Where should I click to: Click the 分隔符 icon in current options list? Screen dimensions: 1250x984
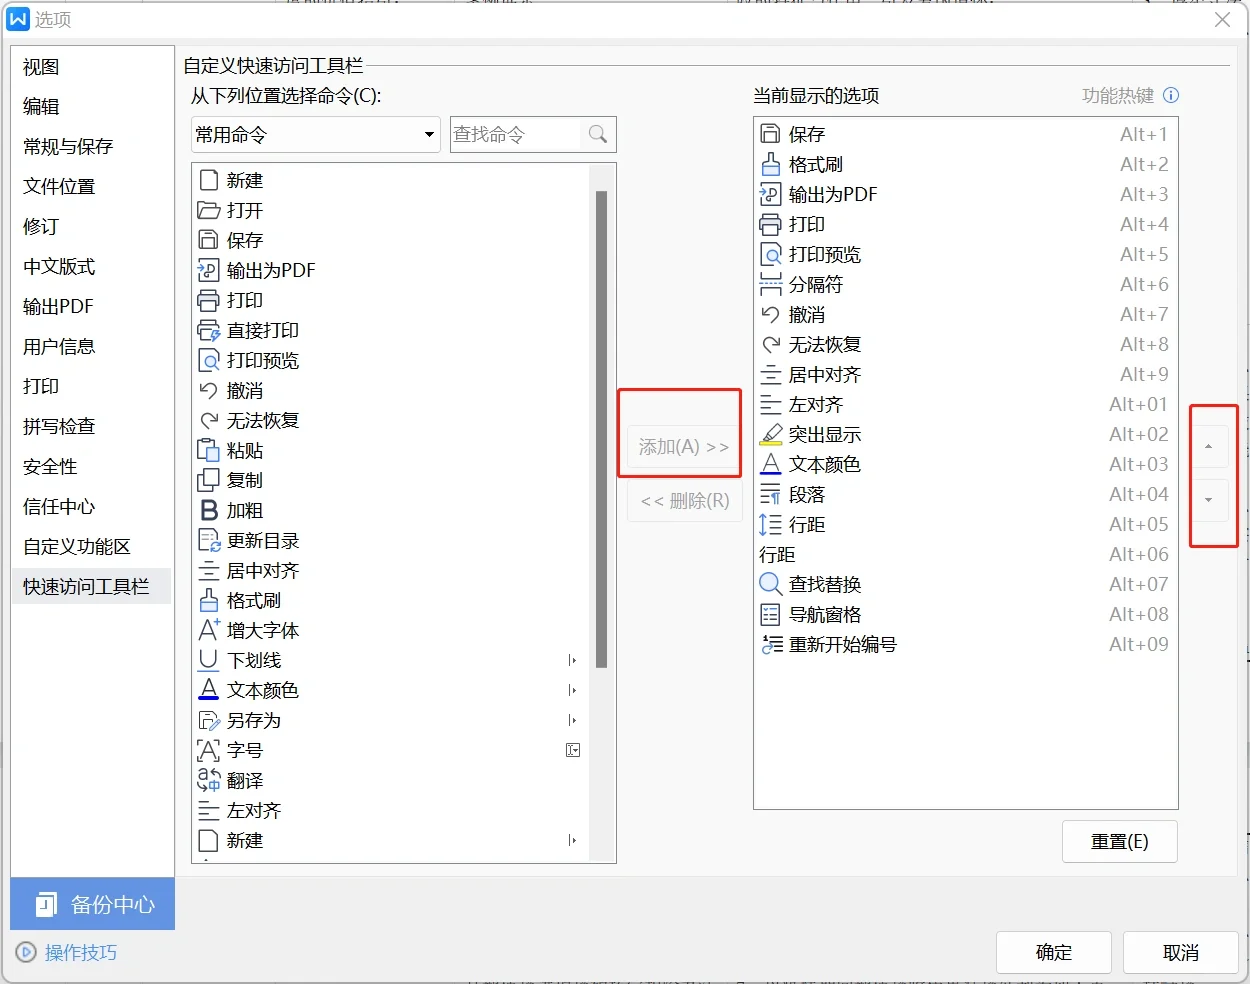(770, 284)
